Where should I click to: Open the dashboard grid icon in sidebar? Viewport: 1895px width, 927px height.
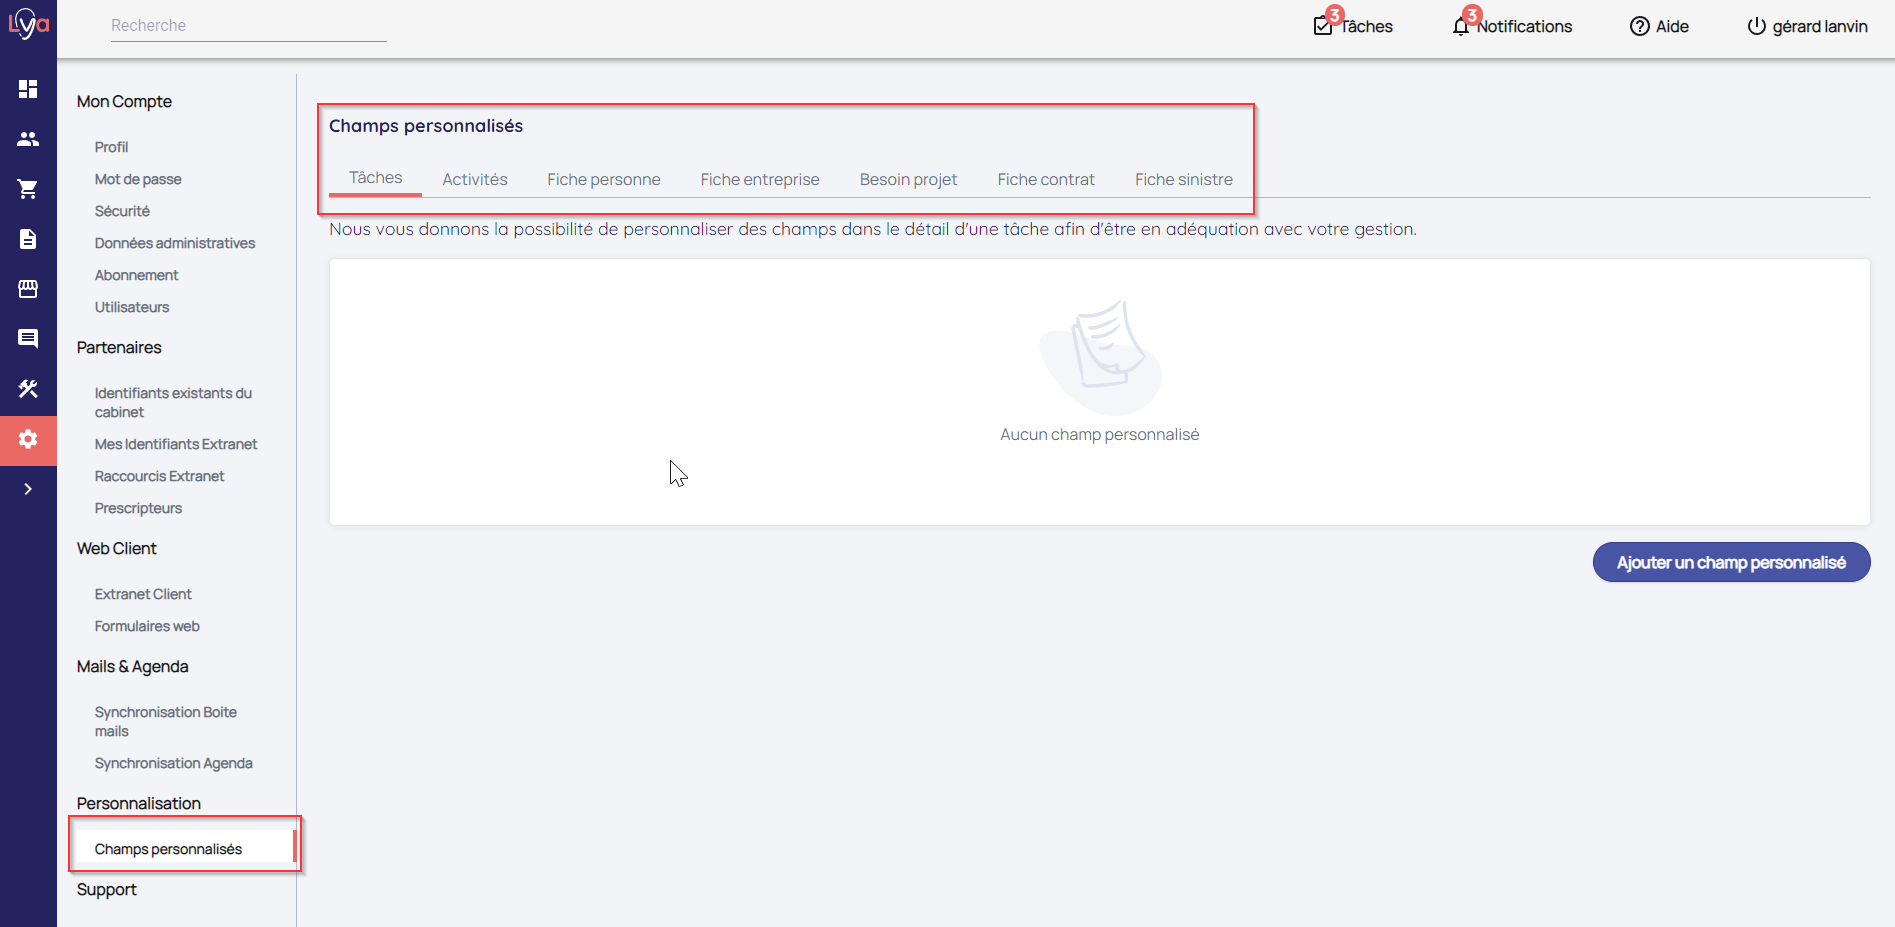(28, 89)
